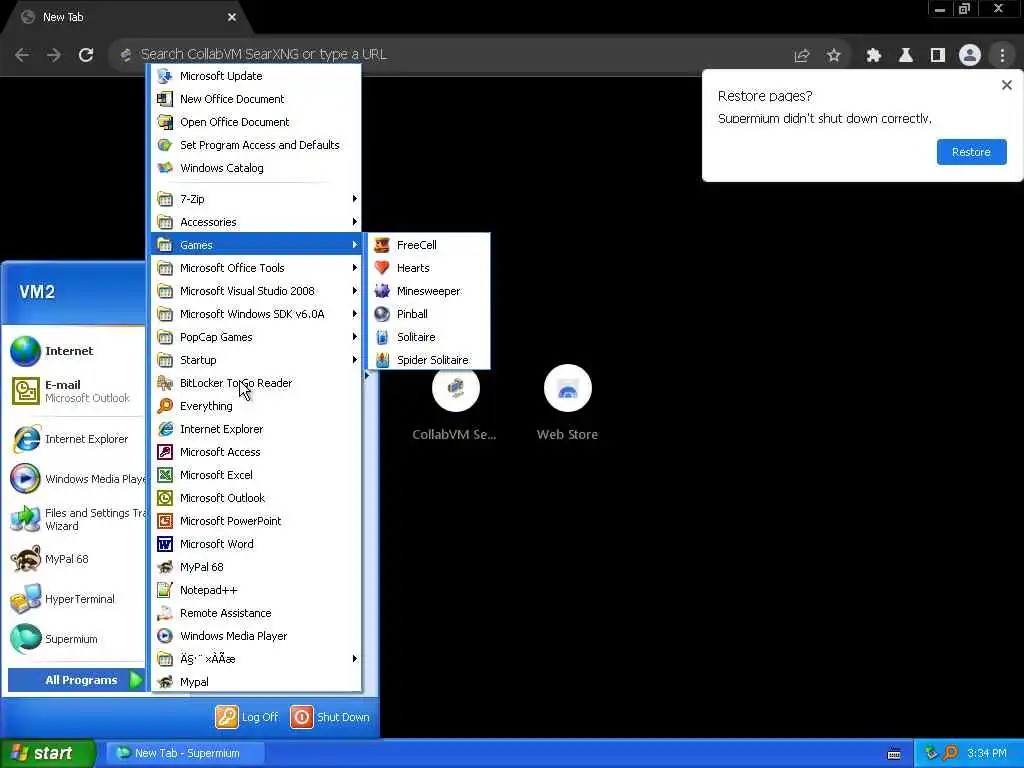Expand PopCap Games folder
The width and height of the screenshot is (1024, 768).
click(x=256, y=337)
